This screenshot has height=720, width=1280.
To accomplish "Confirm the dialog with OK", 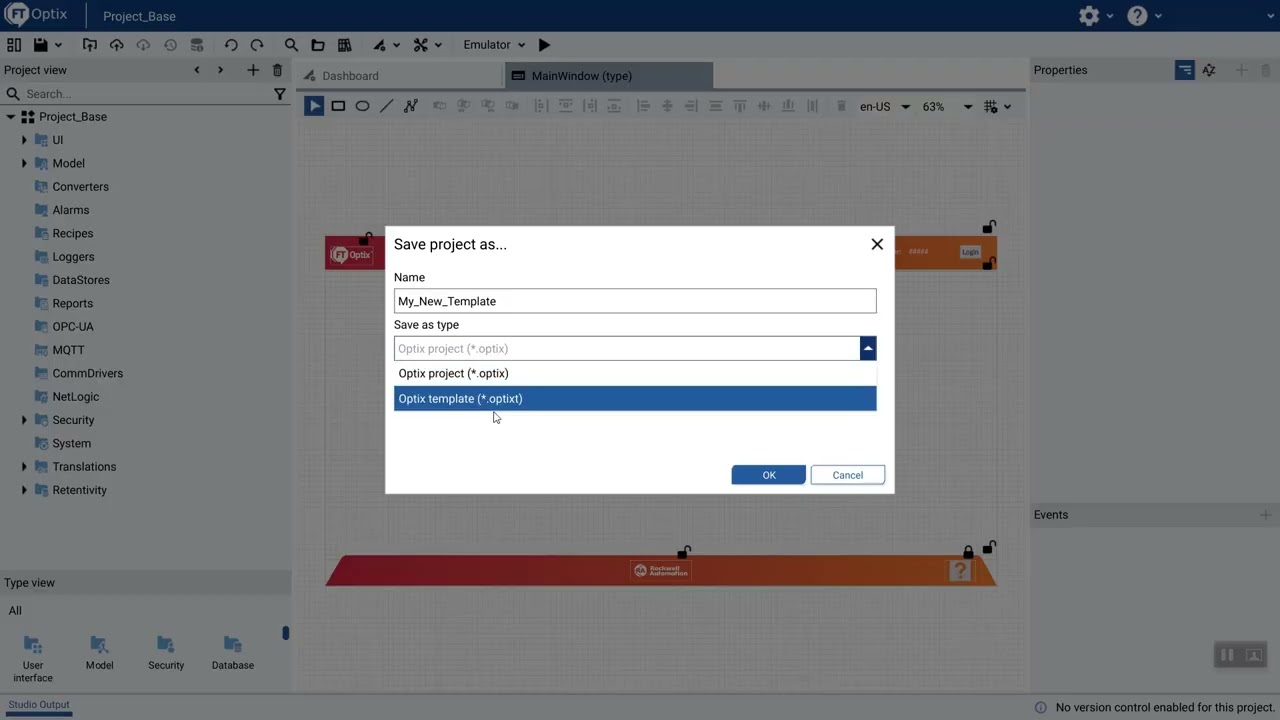I will [768, 475].
